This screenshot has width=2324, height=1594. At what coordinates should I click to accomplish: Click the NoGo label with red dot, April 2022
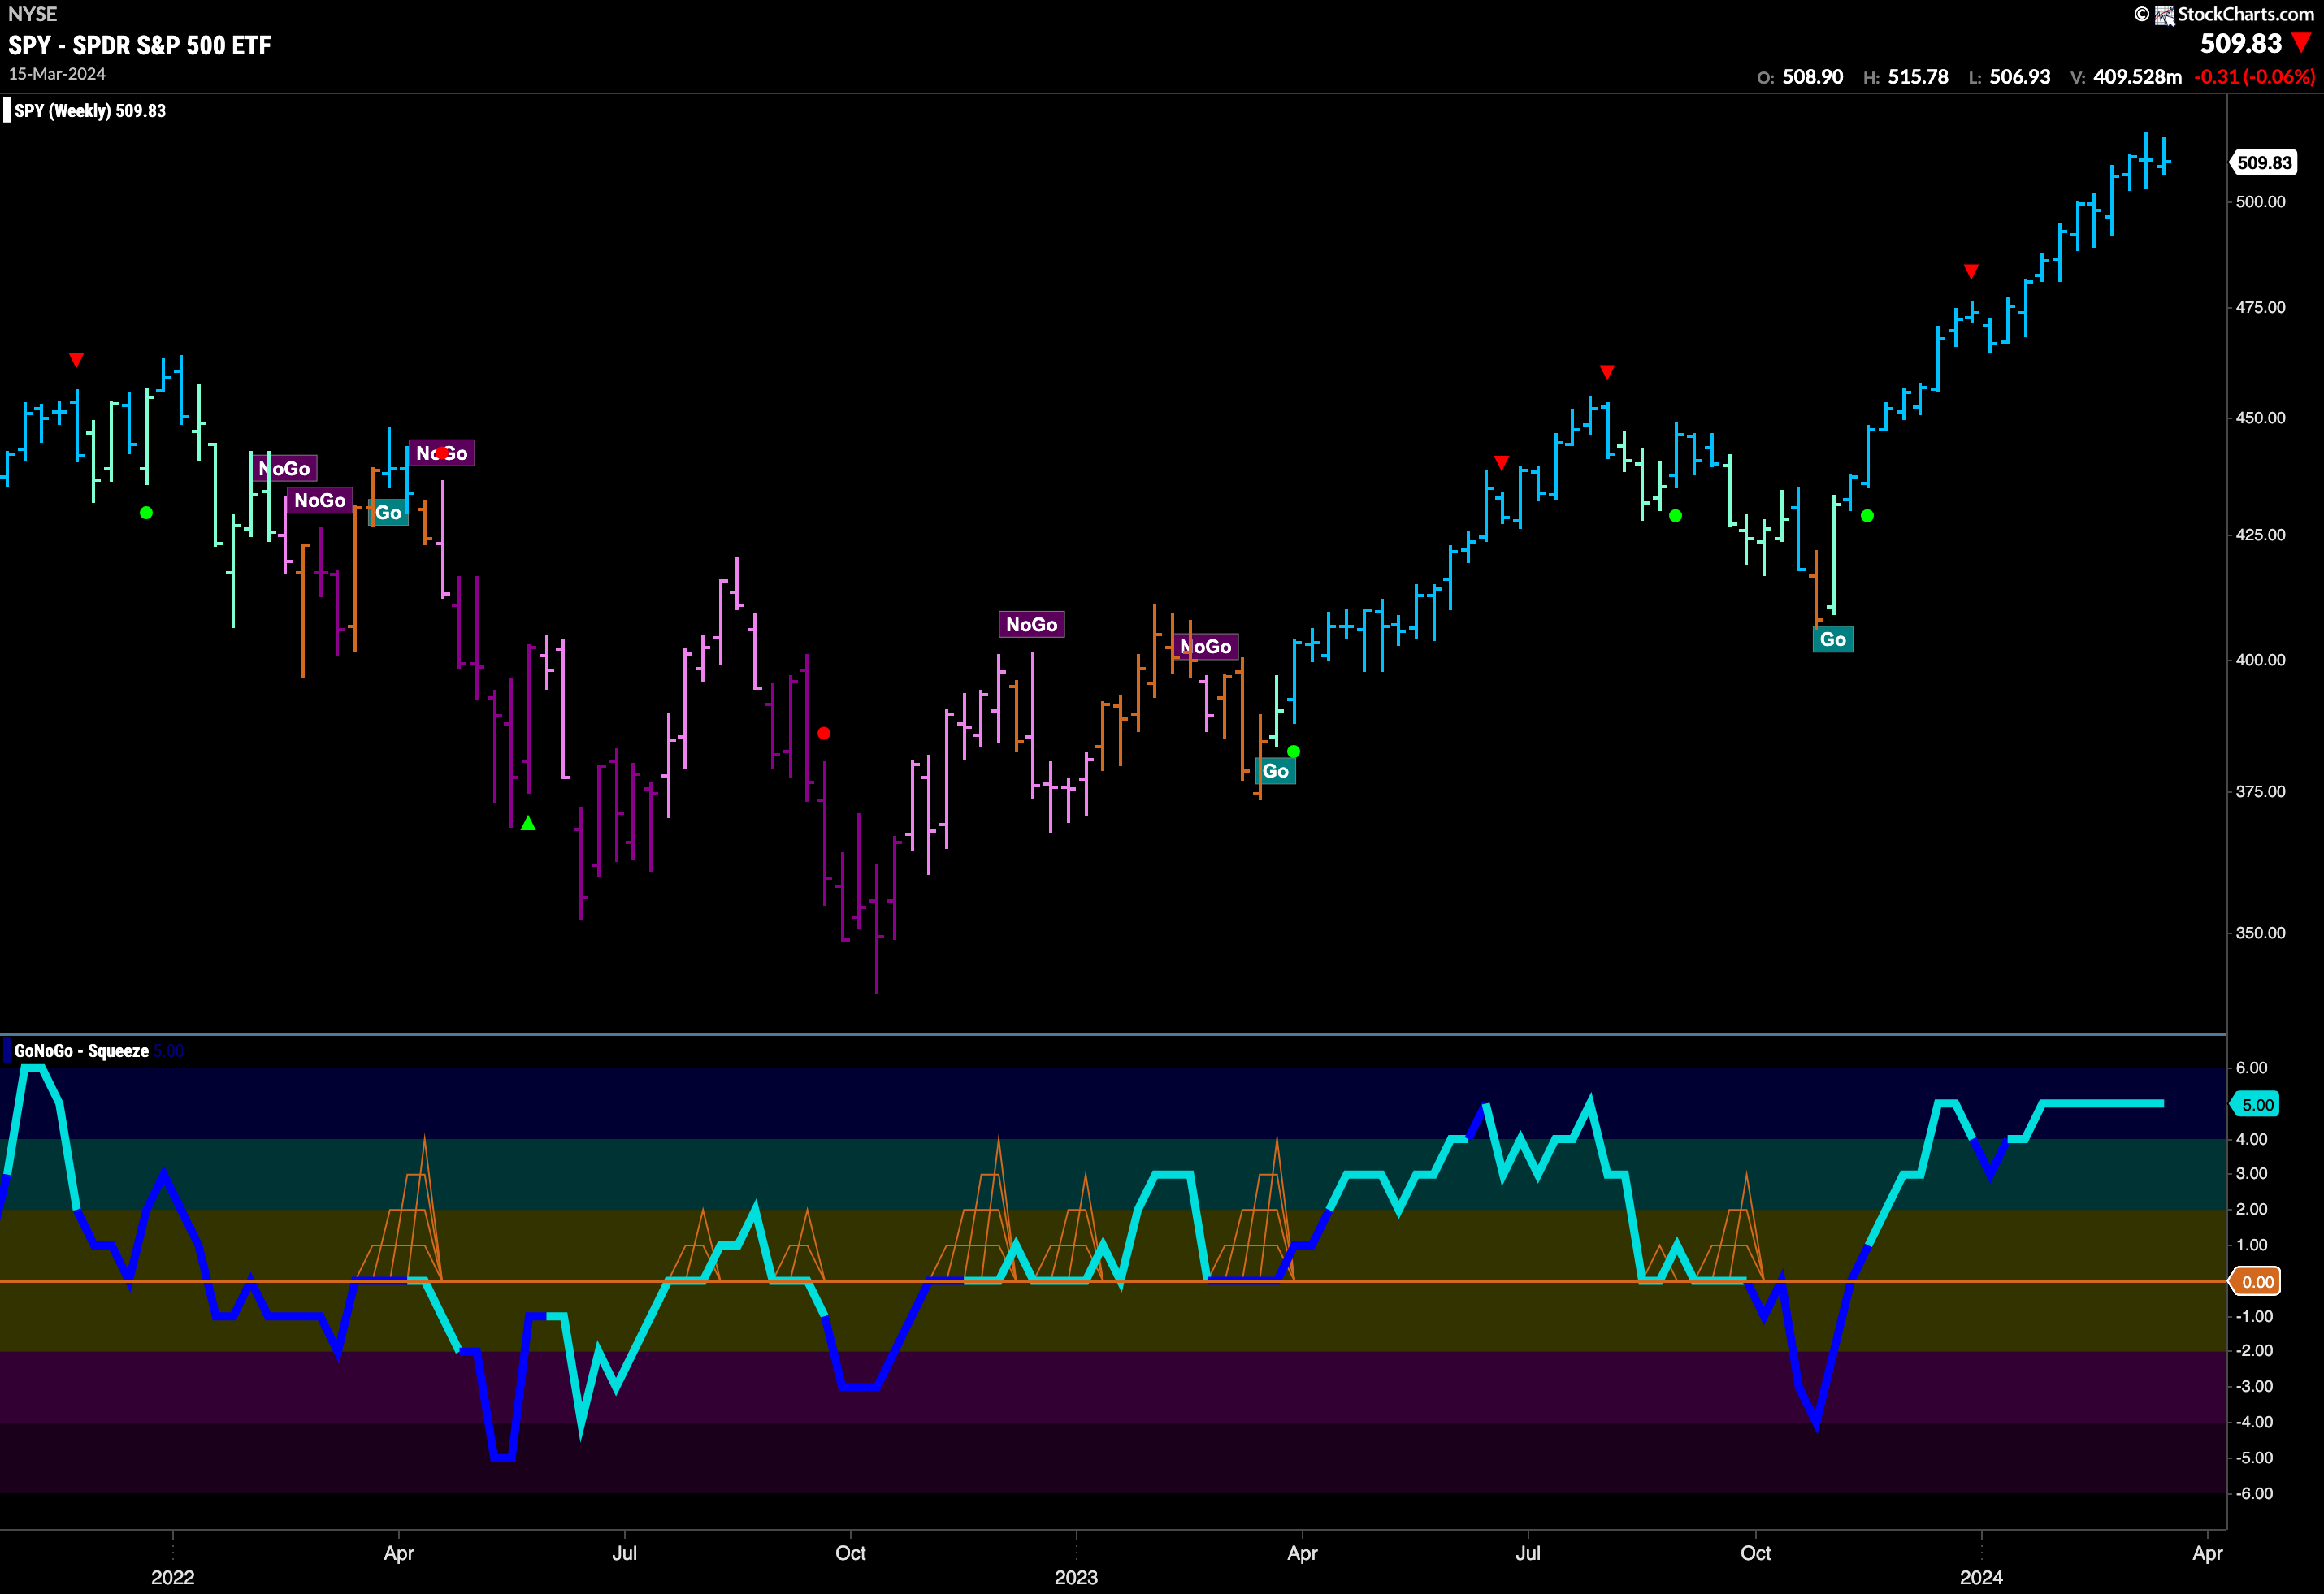coord(442,453)
